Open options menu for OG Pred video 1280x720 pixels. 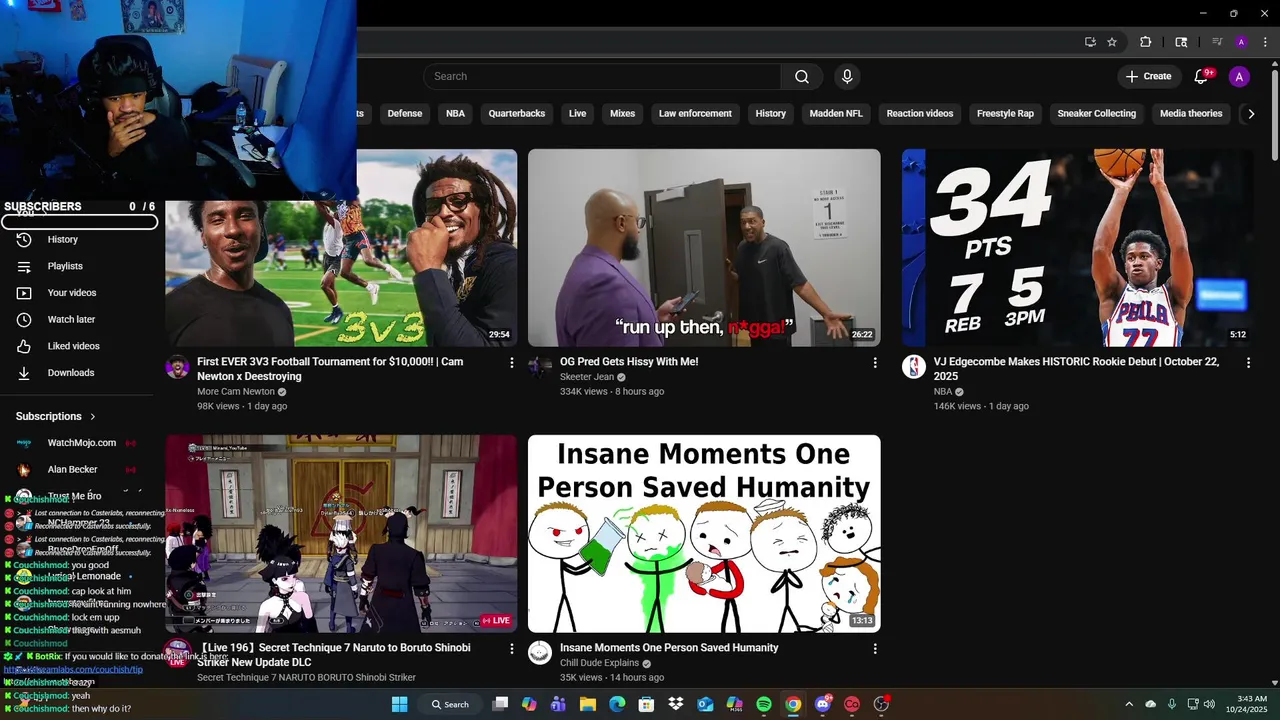[x=875, y=363]
